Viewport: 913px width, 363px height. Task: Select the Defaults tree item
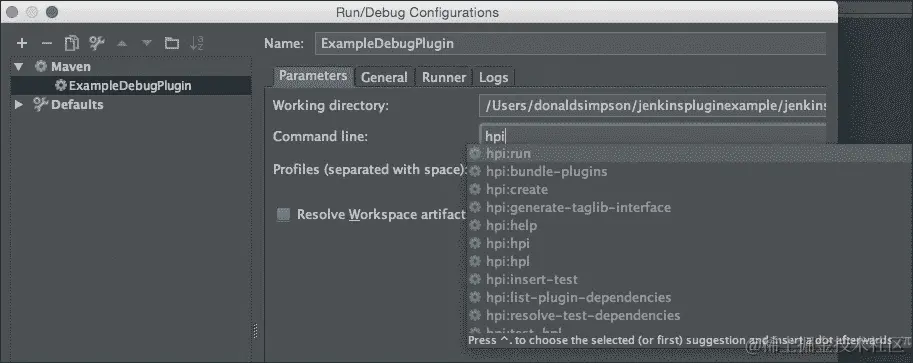point(77,105)
